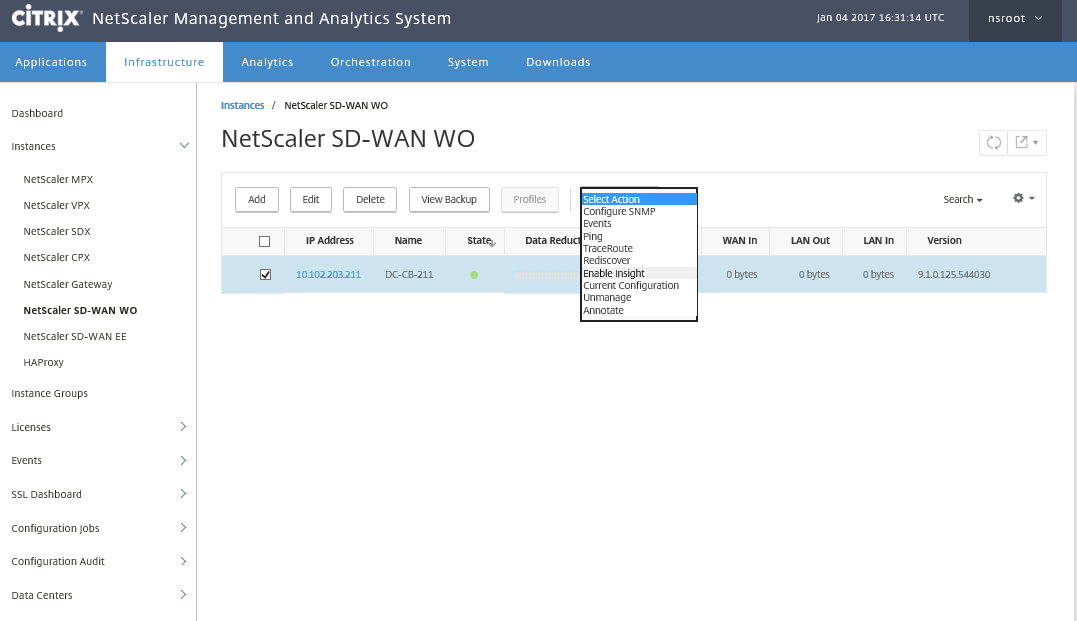This screenshot has width=1077, height=621.
Task: Open the HAProxy sidebar item
Action: tap(43, 363)
